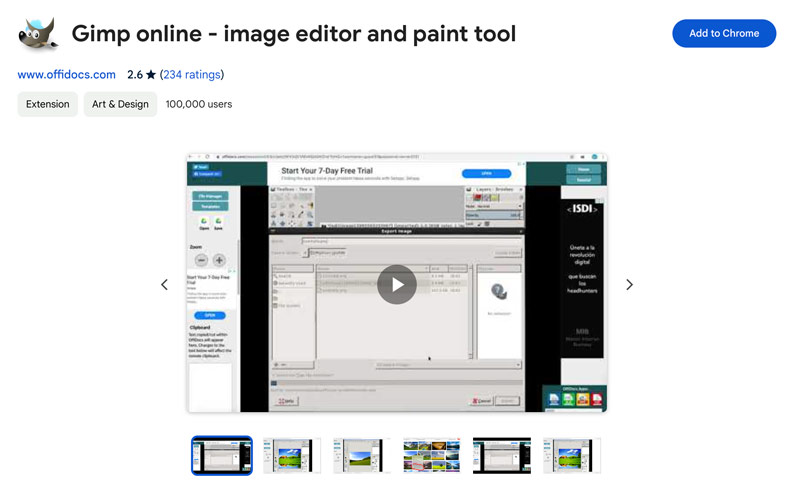This screenshot has height=498, width=800.
Task: Click '100,000 users' text
Action: [199, 104]
